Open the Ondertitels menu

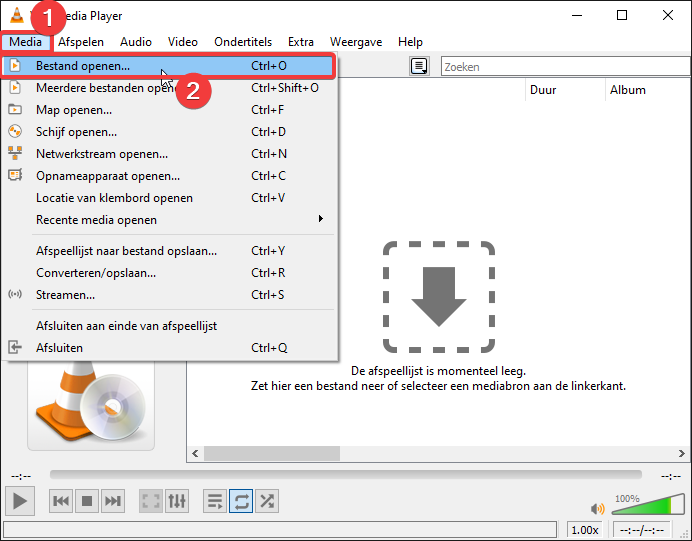(x=243, y=42)
